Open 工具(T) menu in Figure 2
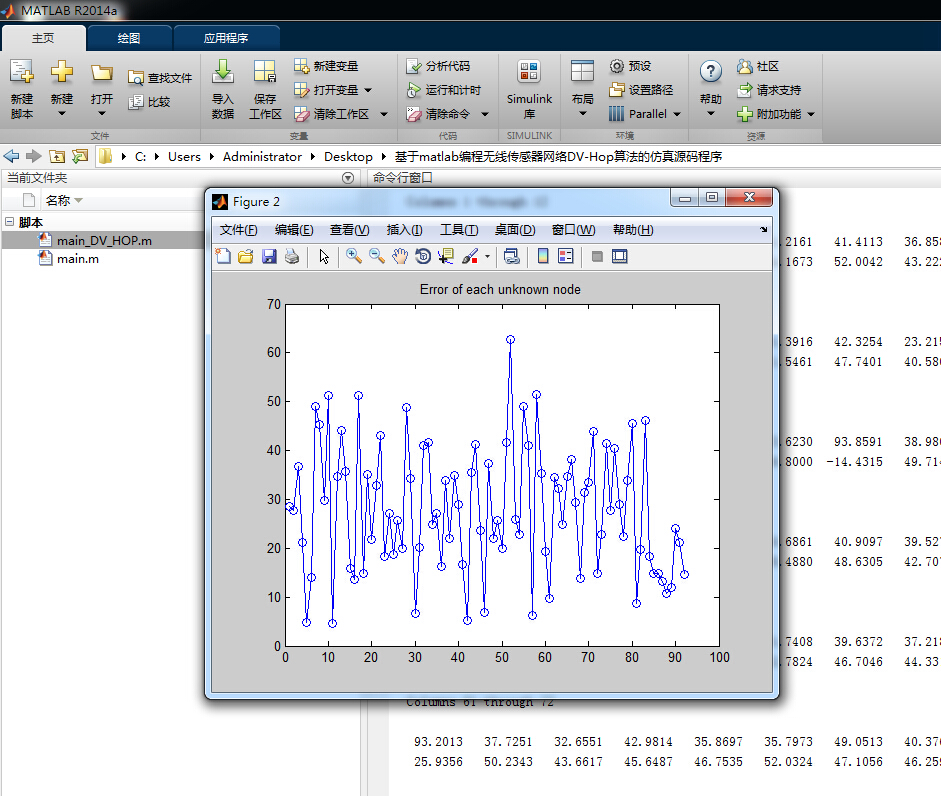This screenshot has height=796, width=941. [x=459, y=230]
